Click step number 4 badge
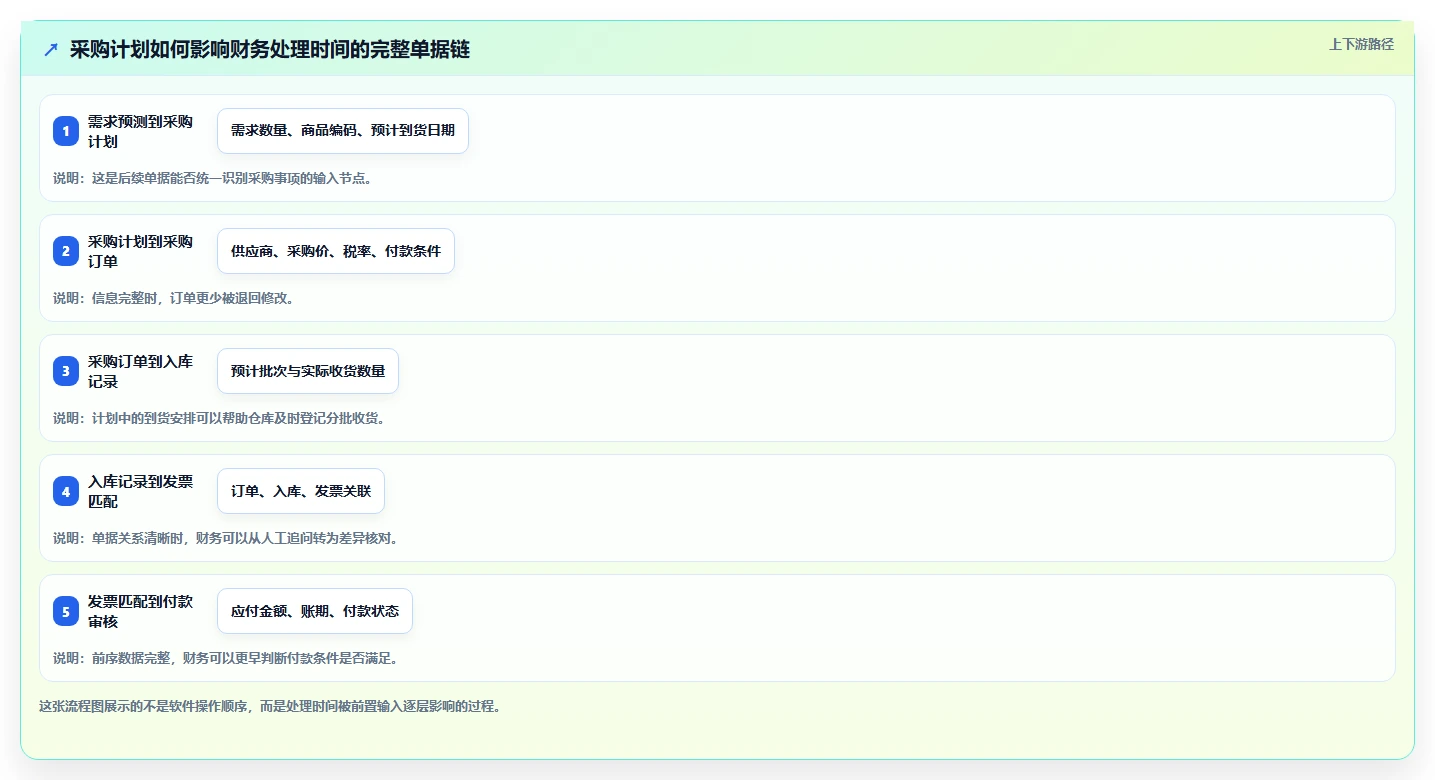The image size is (1435, 780). pos(66,491)
